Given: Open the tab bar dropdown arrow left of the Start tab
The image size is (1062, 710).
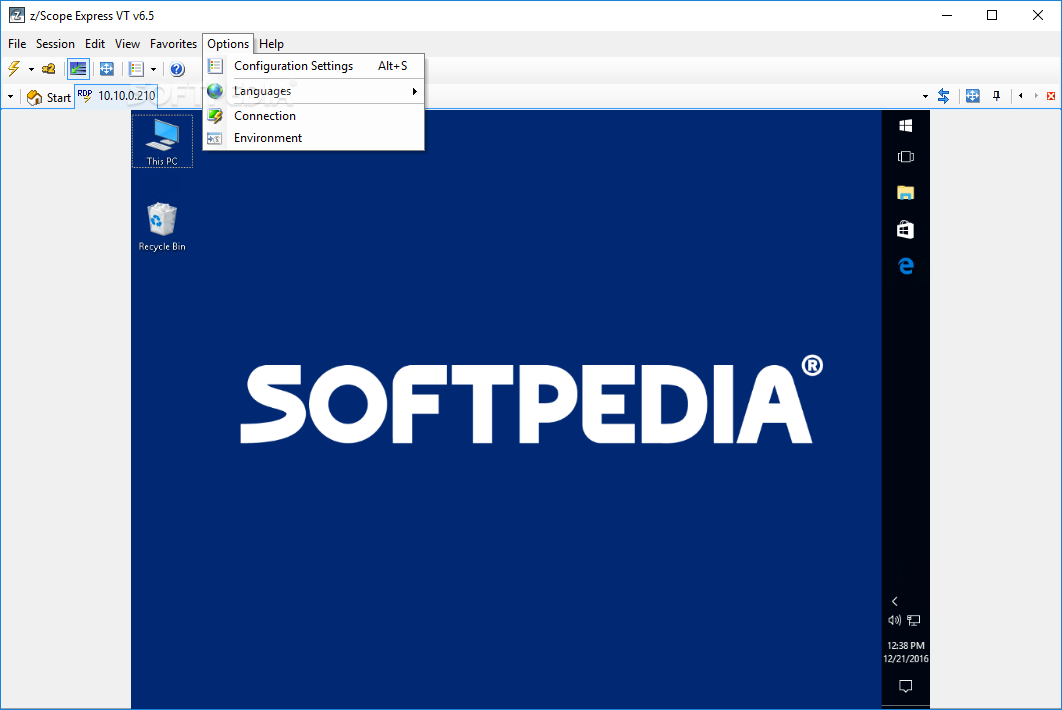Looking at the screenshot, I should click(x=10, y=97).
